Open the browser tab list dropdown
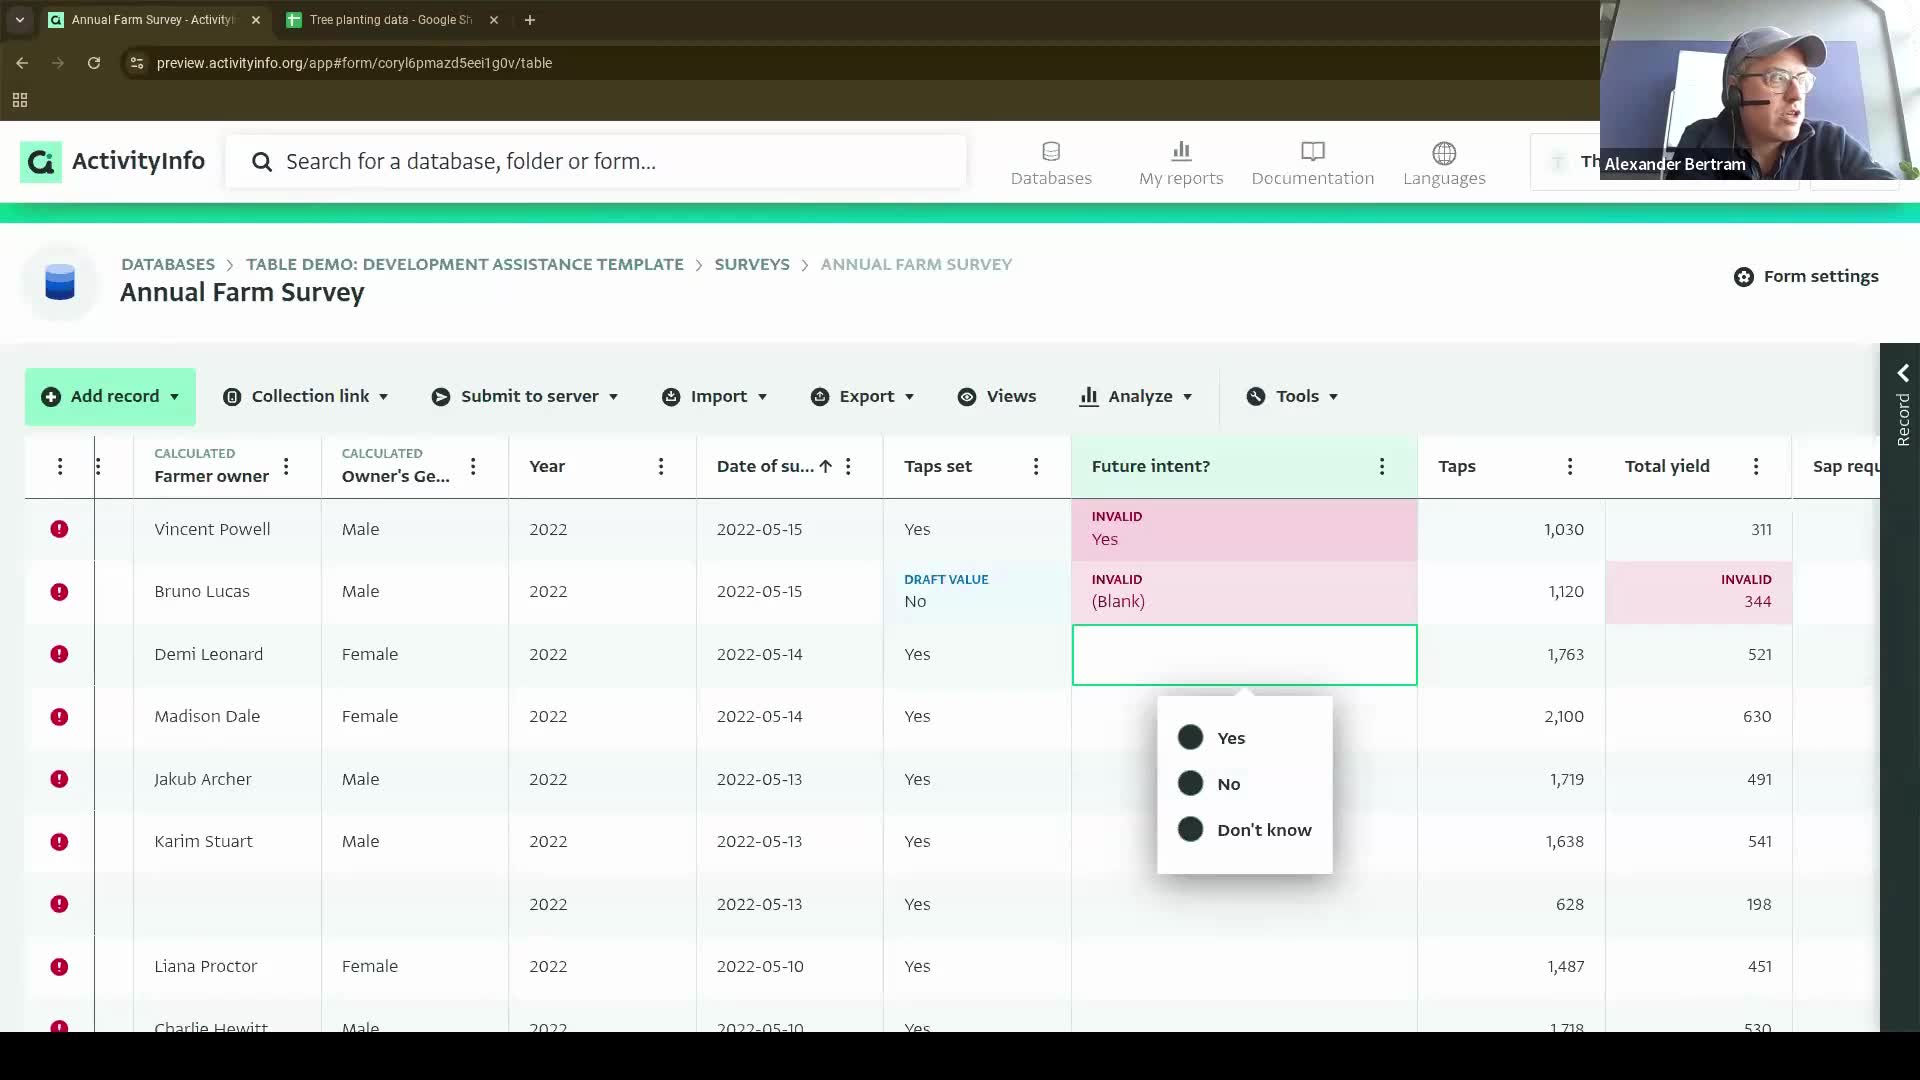Screen dimensions: 1920x1080 pos(19,20)
